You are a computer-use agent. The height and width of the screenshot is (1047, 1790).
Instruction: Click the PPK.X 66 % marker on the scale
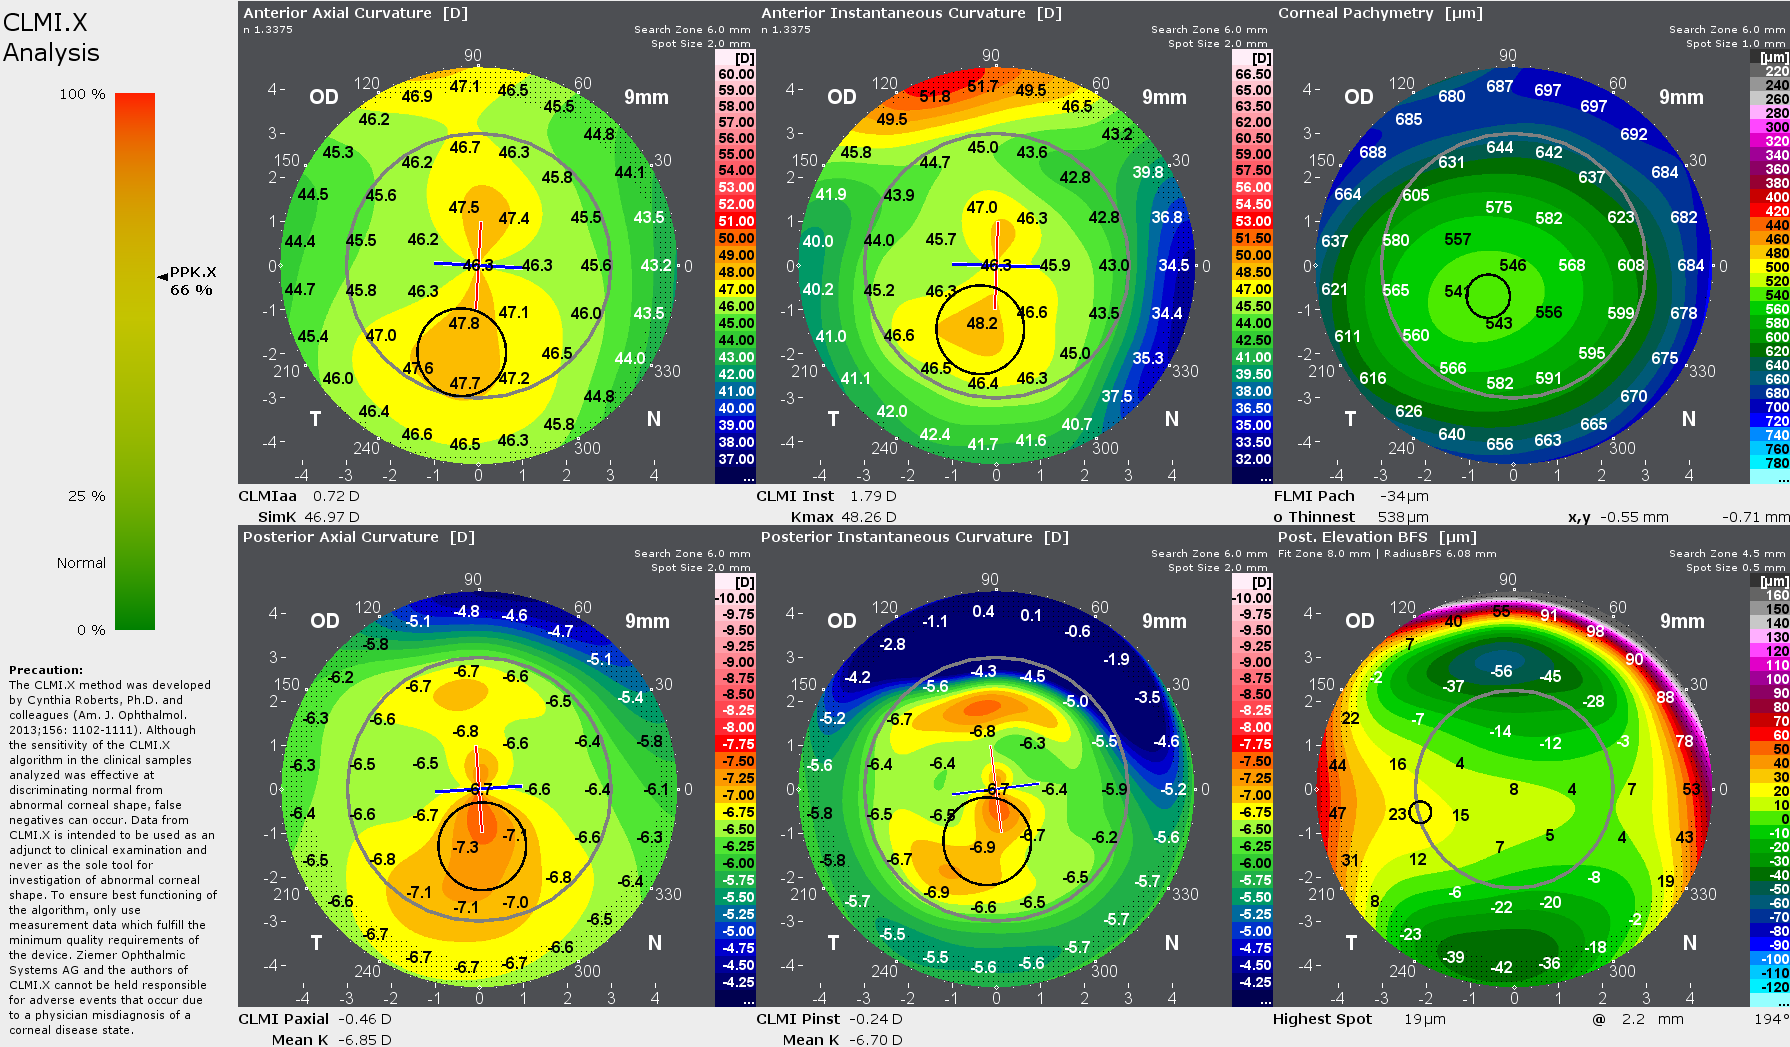pos(188,281)
